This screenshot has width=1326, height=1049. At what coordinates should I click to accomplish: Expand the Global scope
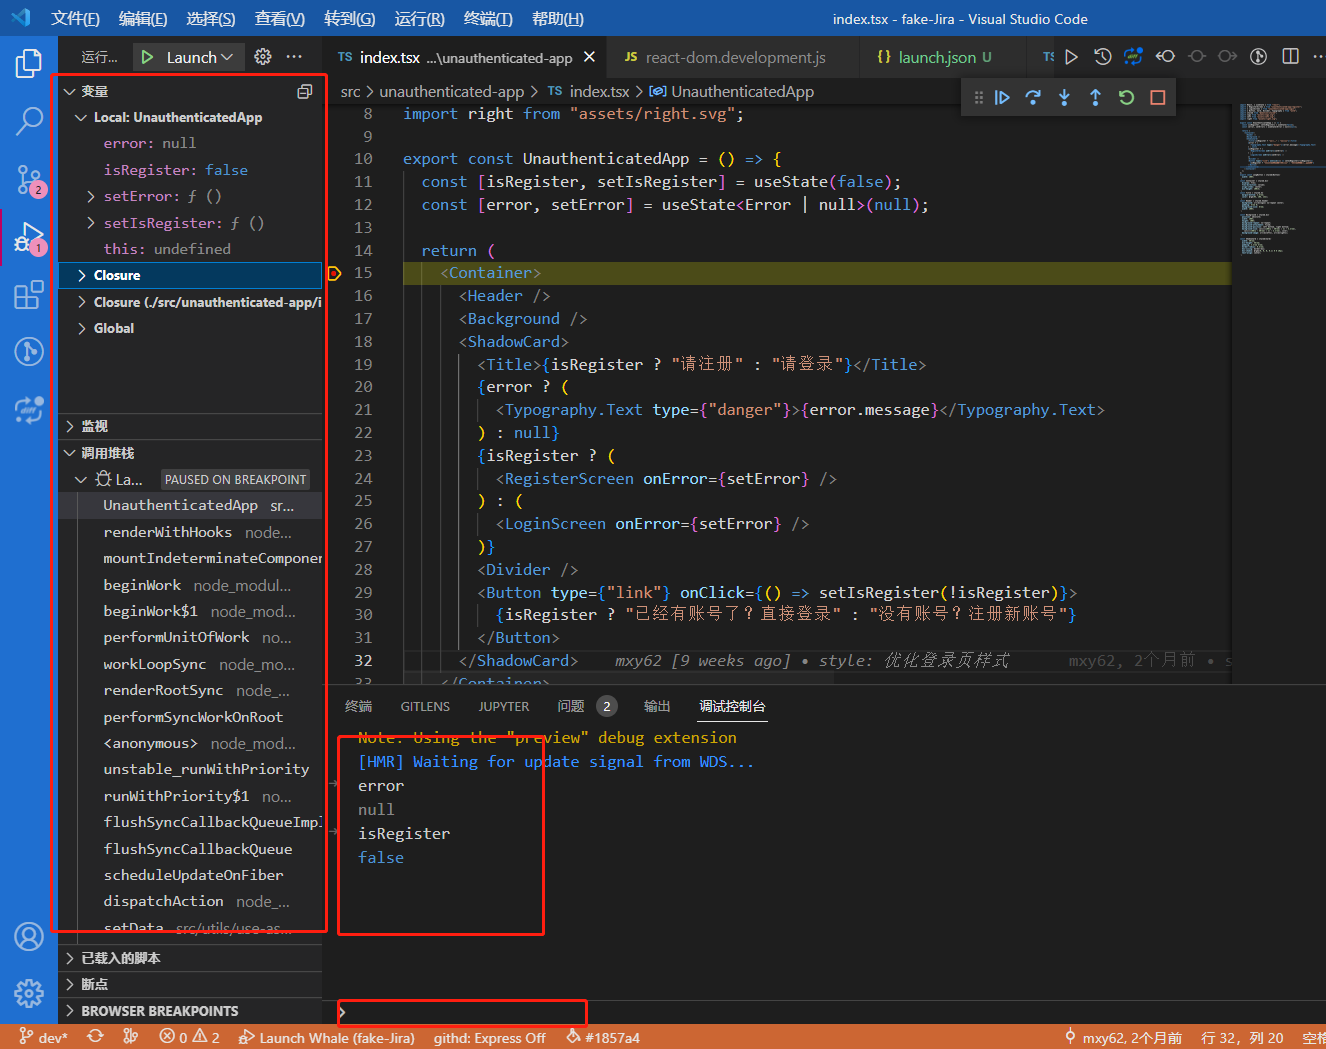(190, 328)
